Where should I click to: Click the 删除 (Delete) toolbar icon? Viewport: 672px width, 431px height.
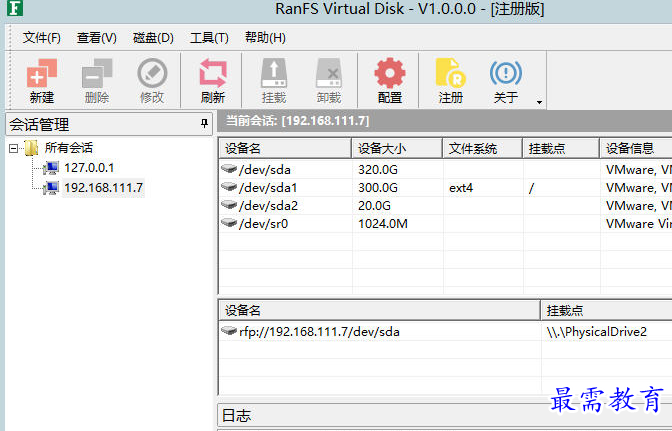[97, 81]
